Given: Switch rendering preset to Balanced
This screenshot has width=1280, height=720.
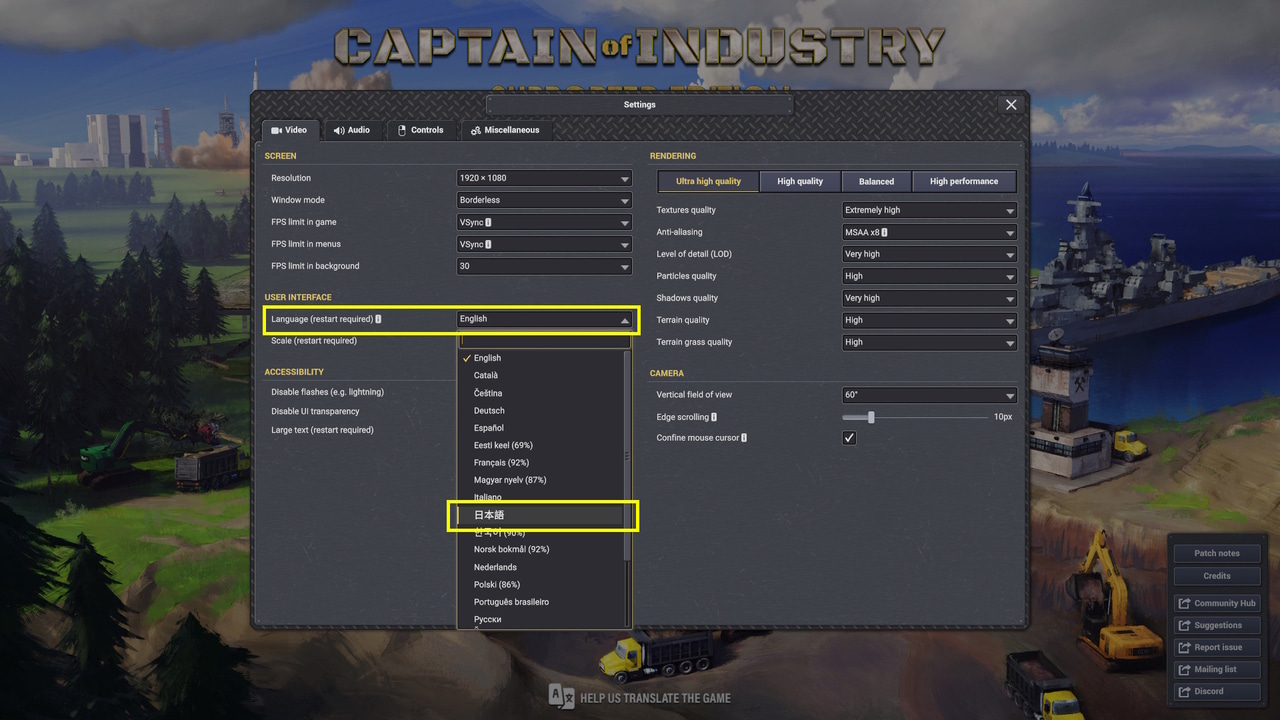Looking at the screenshot, I should pyautogui.click(x=876, y=181).
